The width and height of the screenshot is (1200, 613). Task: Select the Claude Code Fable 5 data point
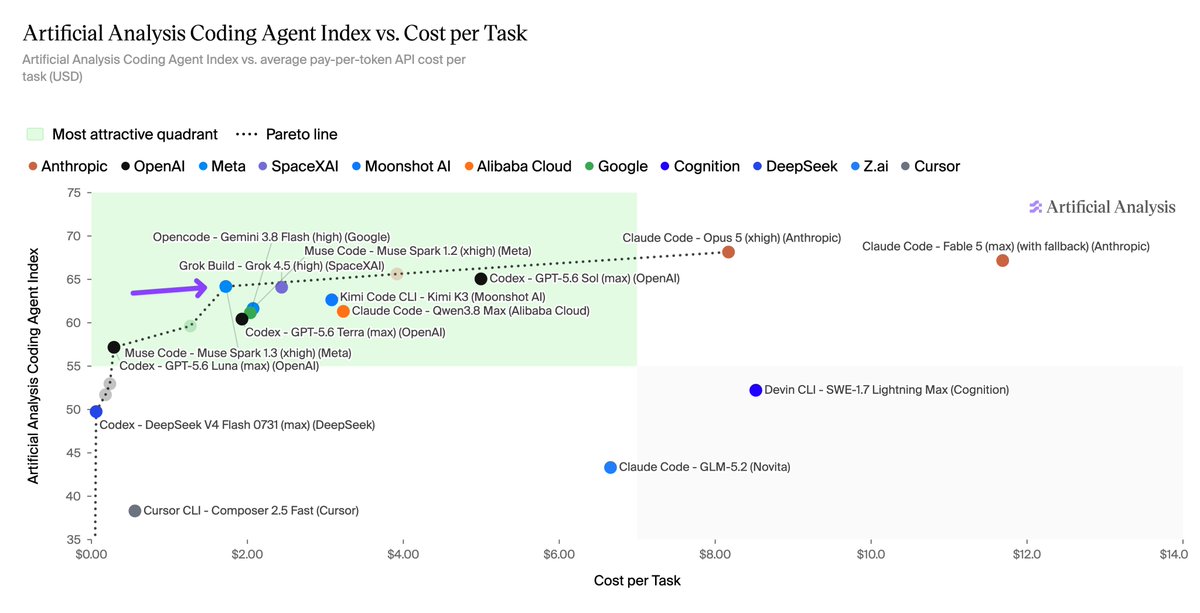point(1002,260)
